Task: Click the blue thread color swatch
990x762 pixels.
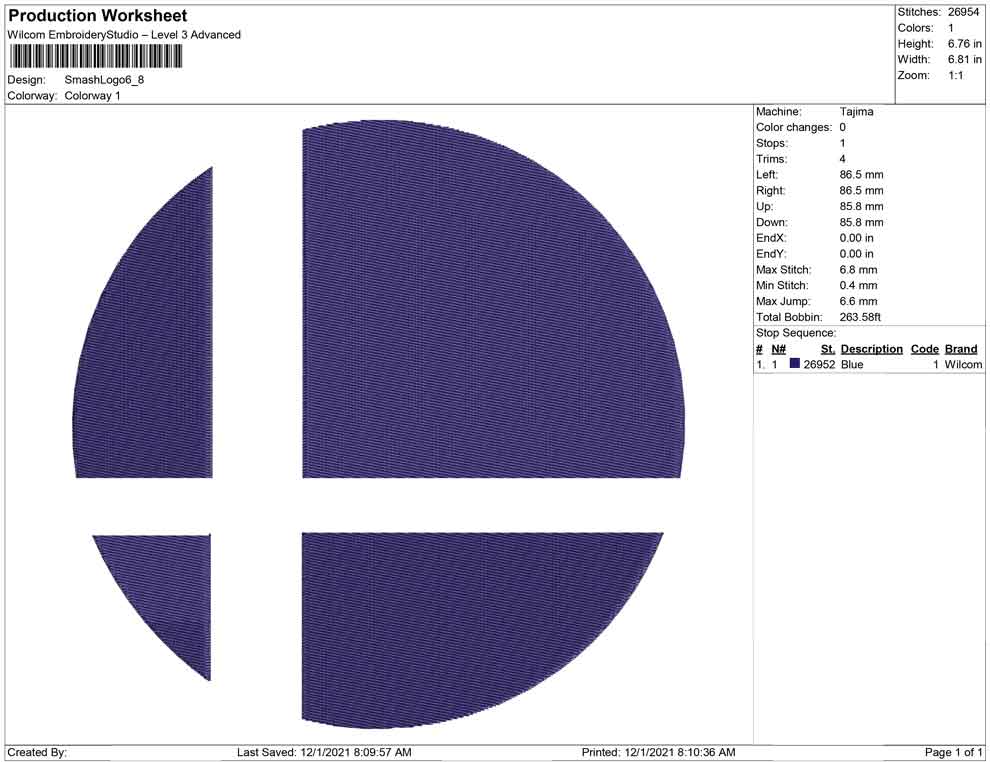Action: click(x=795, y=364)
